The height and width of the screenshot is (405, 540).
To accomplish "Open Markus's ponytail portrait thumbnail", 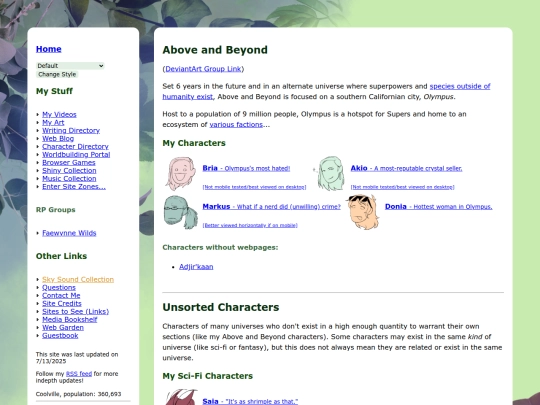I will click(181, 212).
